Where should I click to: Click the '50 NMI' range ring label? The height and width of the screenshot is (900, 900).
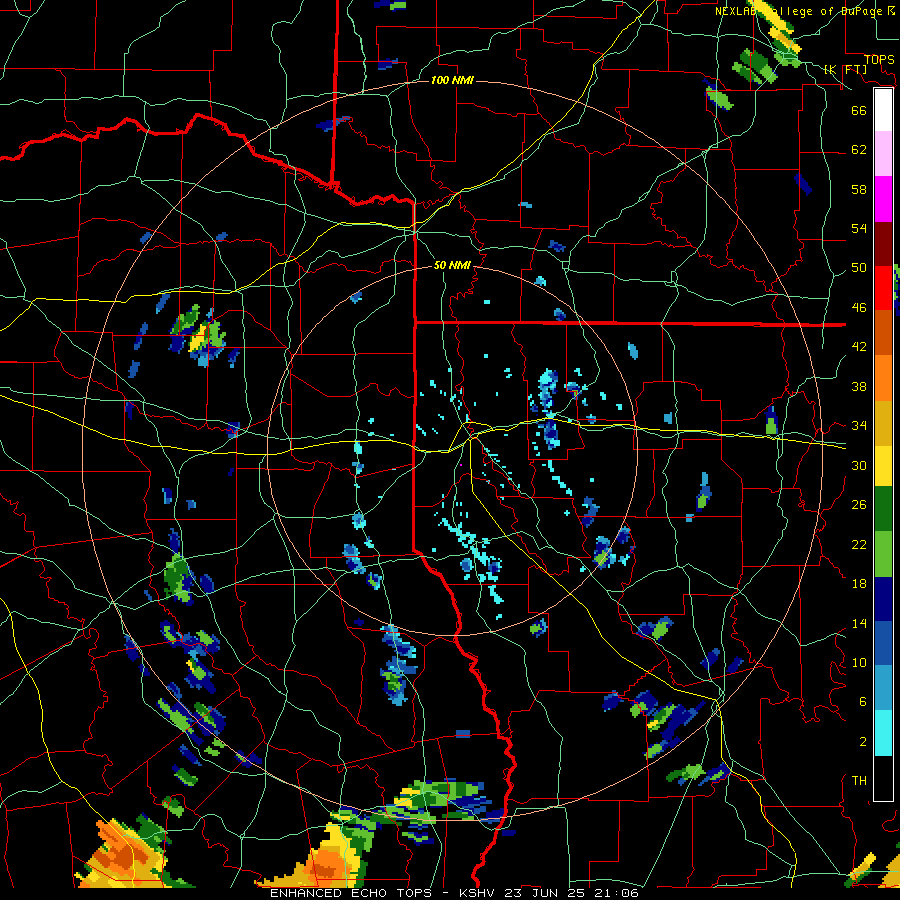coord(452,265)
